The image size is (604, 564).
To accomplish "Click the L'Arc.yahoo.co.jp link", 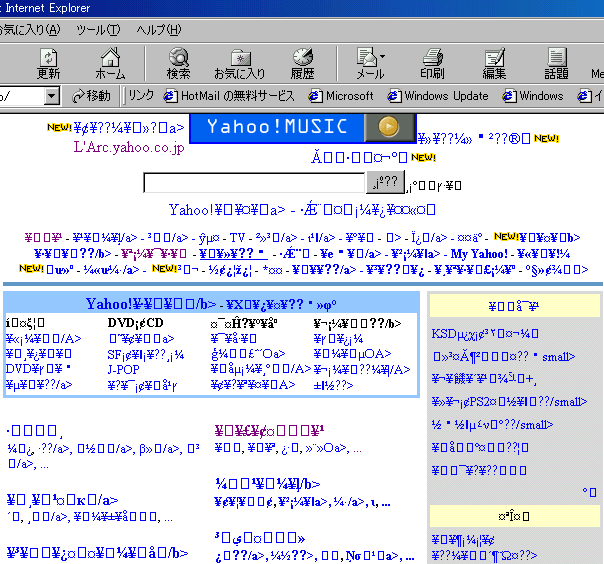I will coord(129,148).
